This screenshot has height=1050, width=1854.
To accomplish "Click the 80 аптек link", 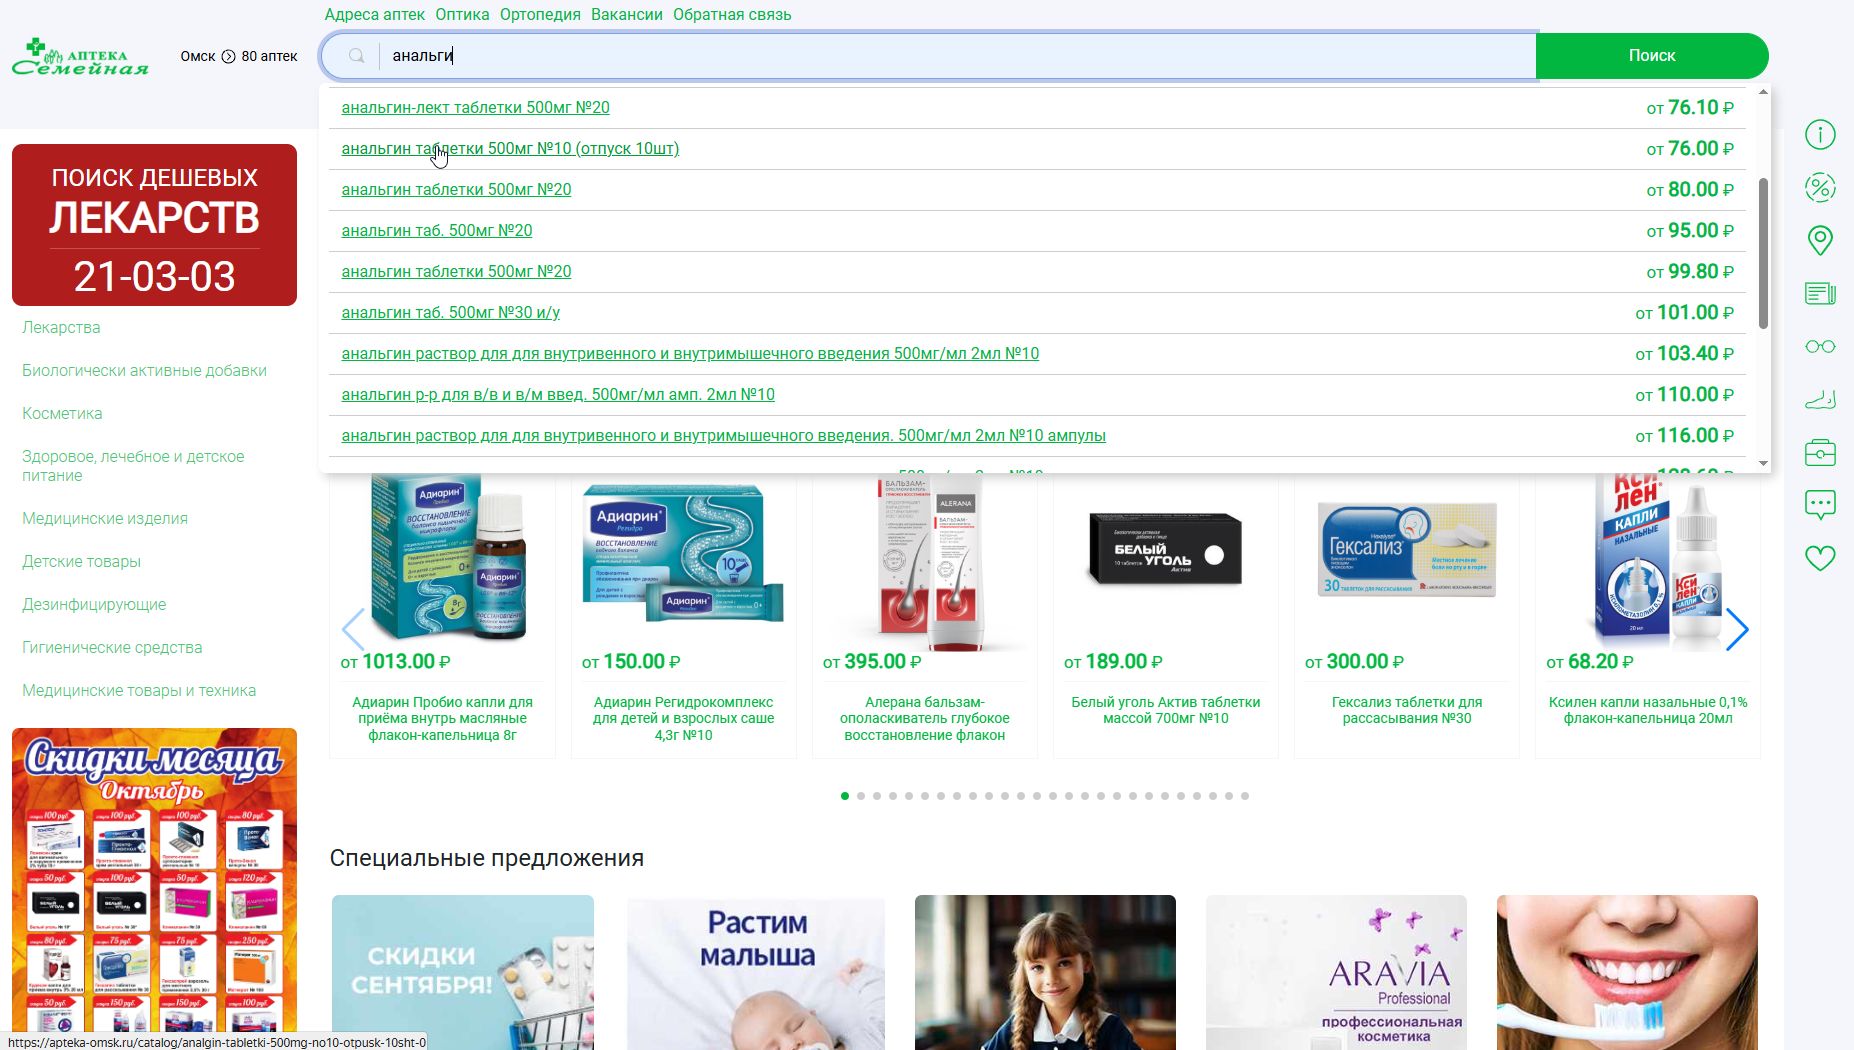I will (269, 56).
